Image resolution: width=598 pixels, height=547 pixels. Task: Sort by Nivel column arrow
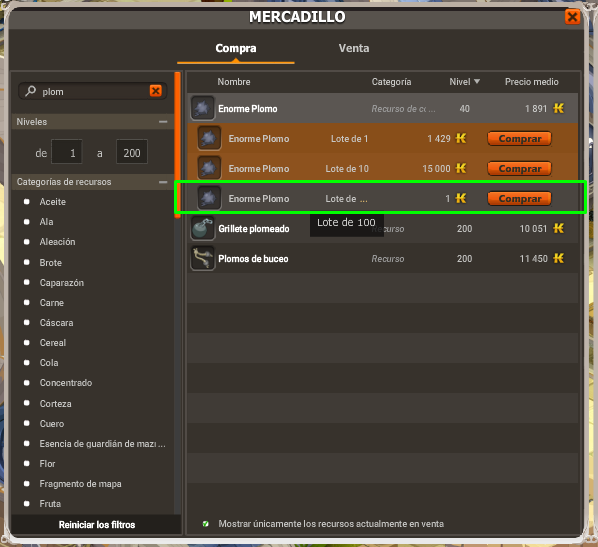pyautogui.click(x=477, y=81)
